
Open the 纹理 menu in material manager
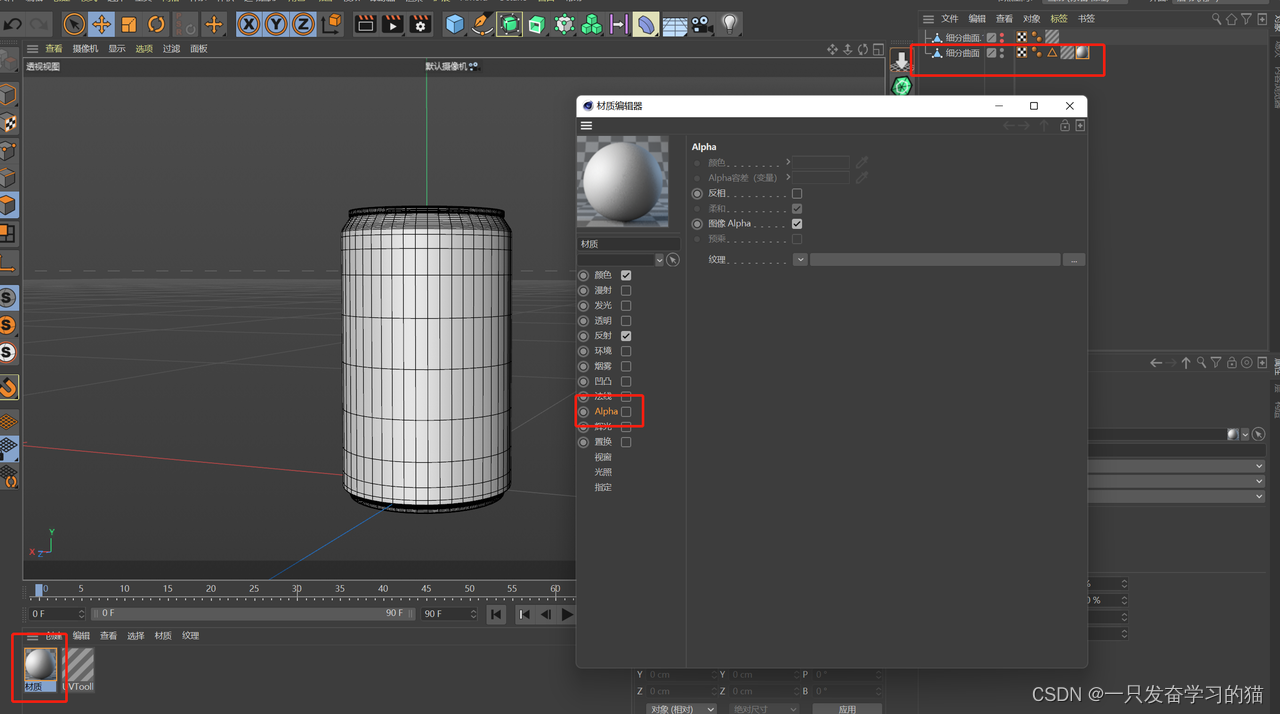click(190, 636)
